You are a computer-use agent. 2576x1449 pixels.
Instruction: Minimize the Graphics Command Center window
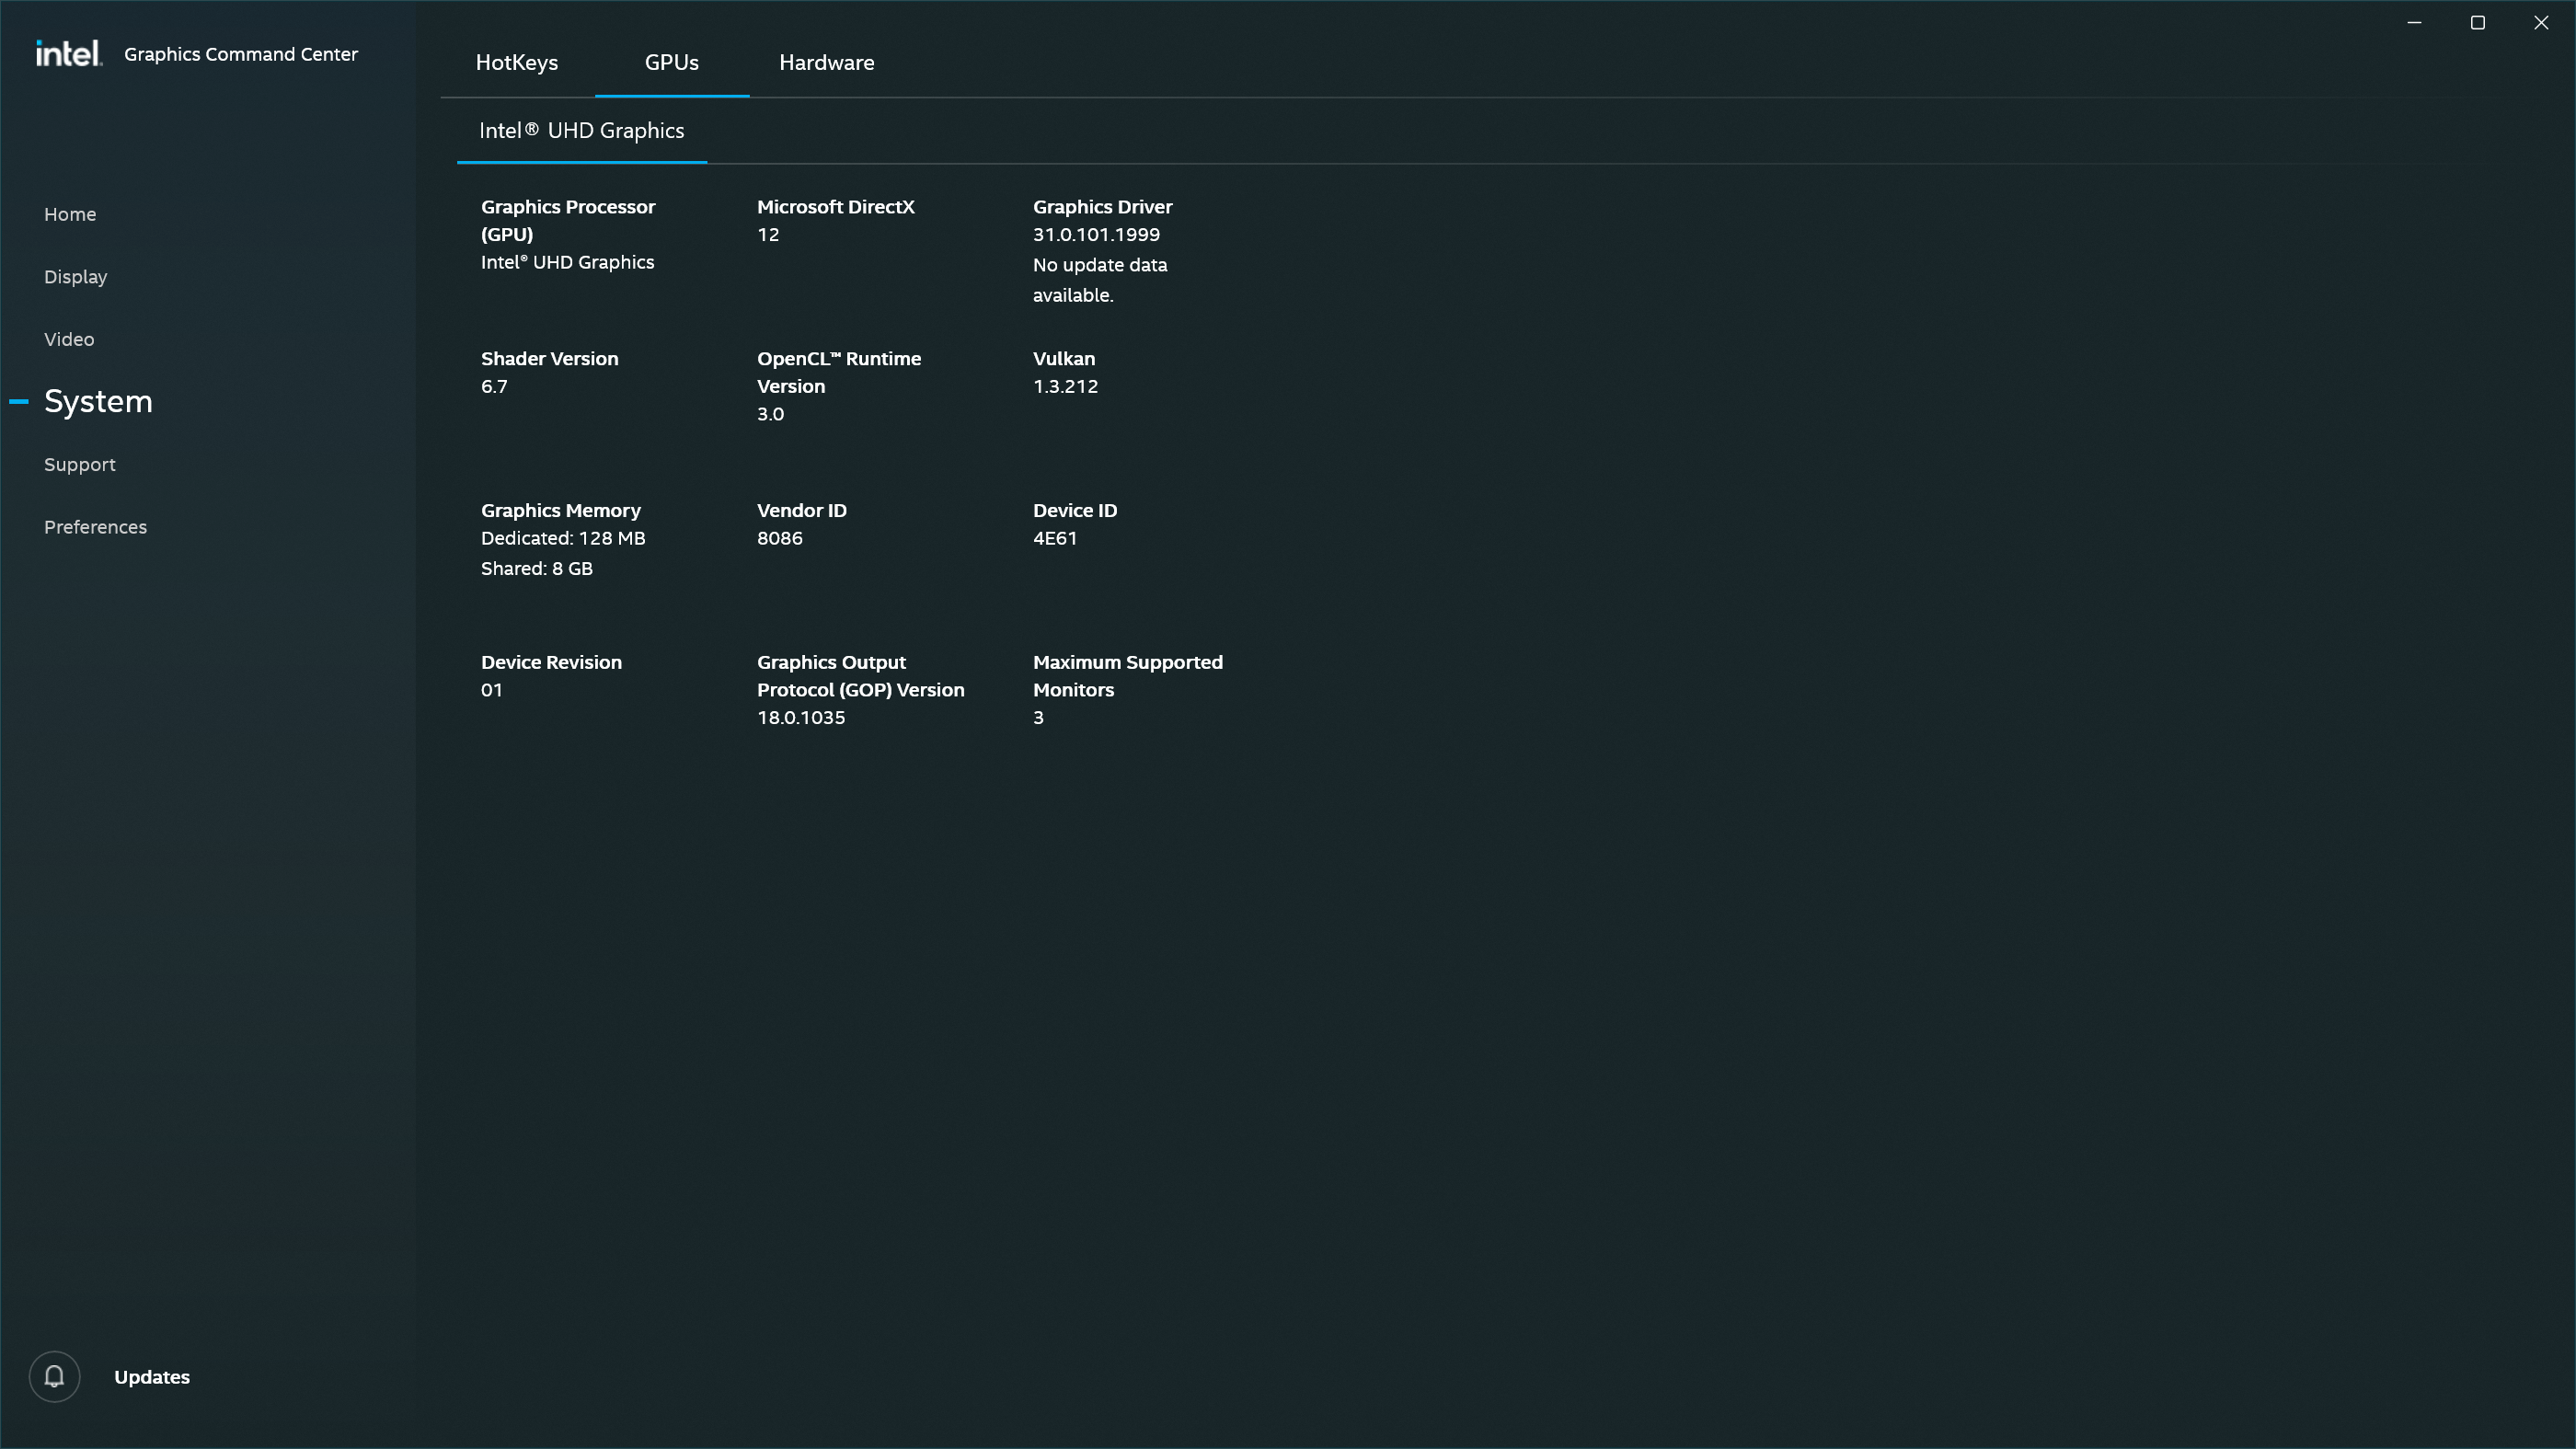point(2414,22)
